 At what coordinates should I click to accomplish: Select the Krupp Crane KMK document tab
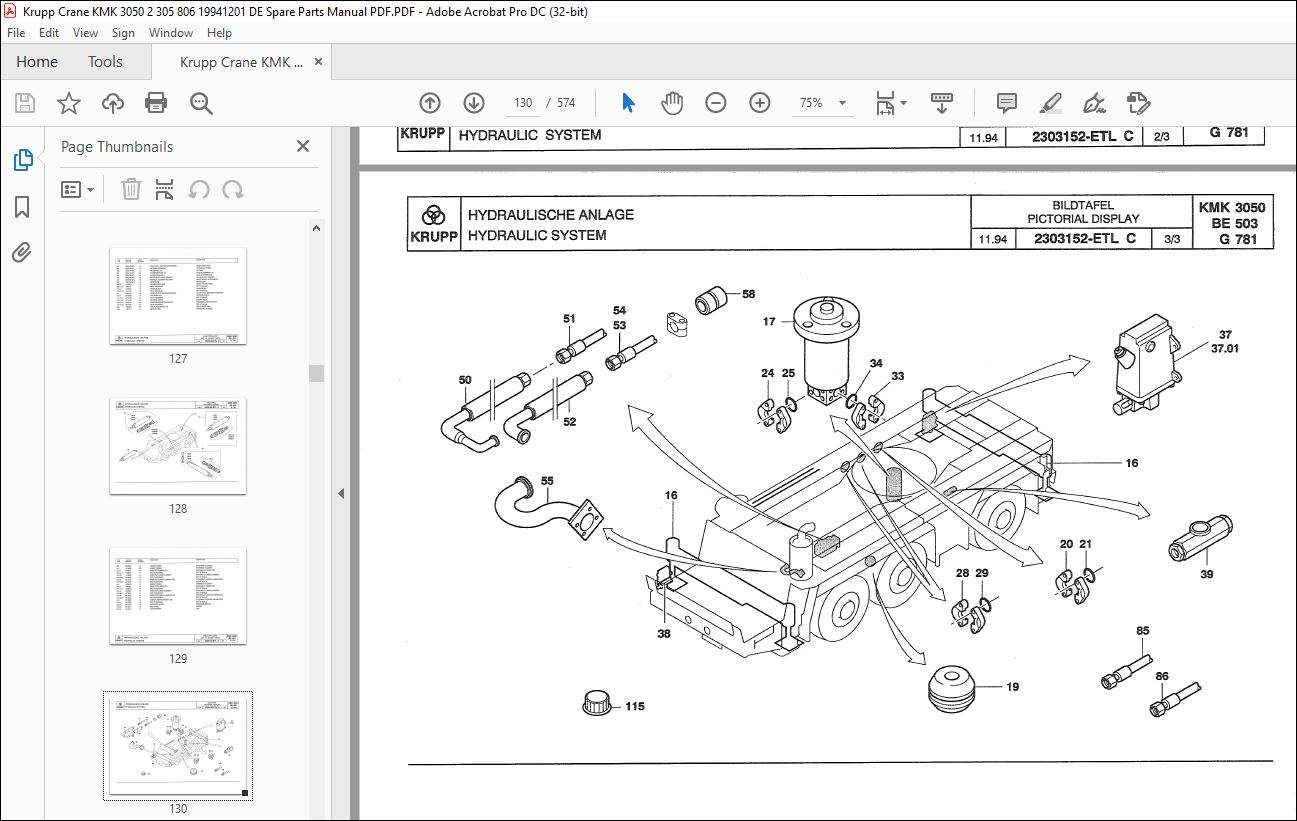241,62
